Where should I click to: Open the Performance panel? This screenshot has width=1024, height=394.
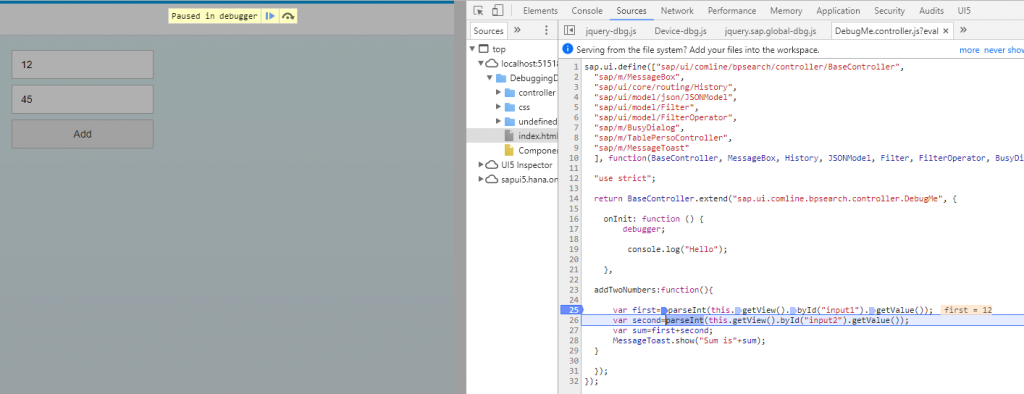click(x=731, y=10)
